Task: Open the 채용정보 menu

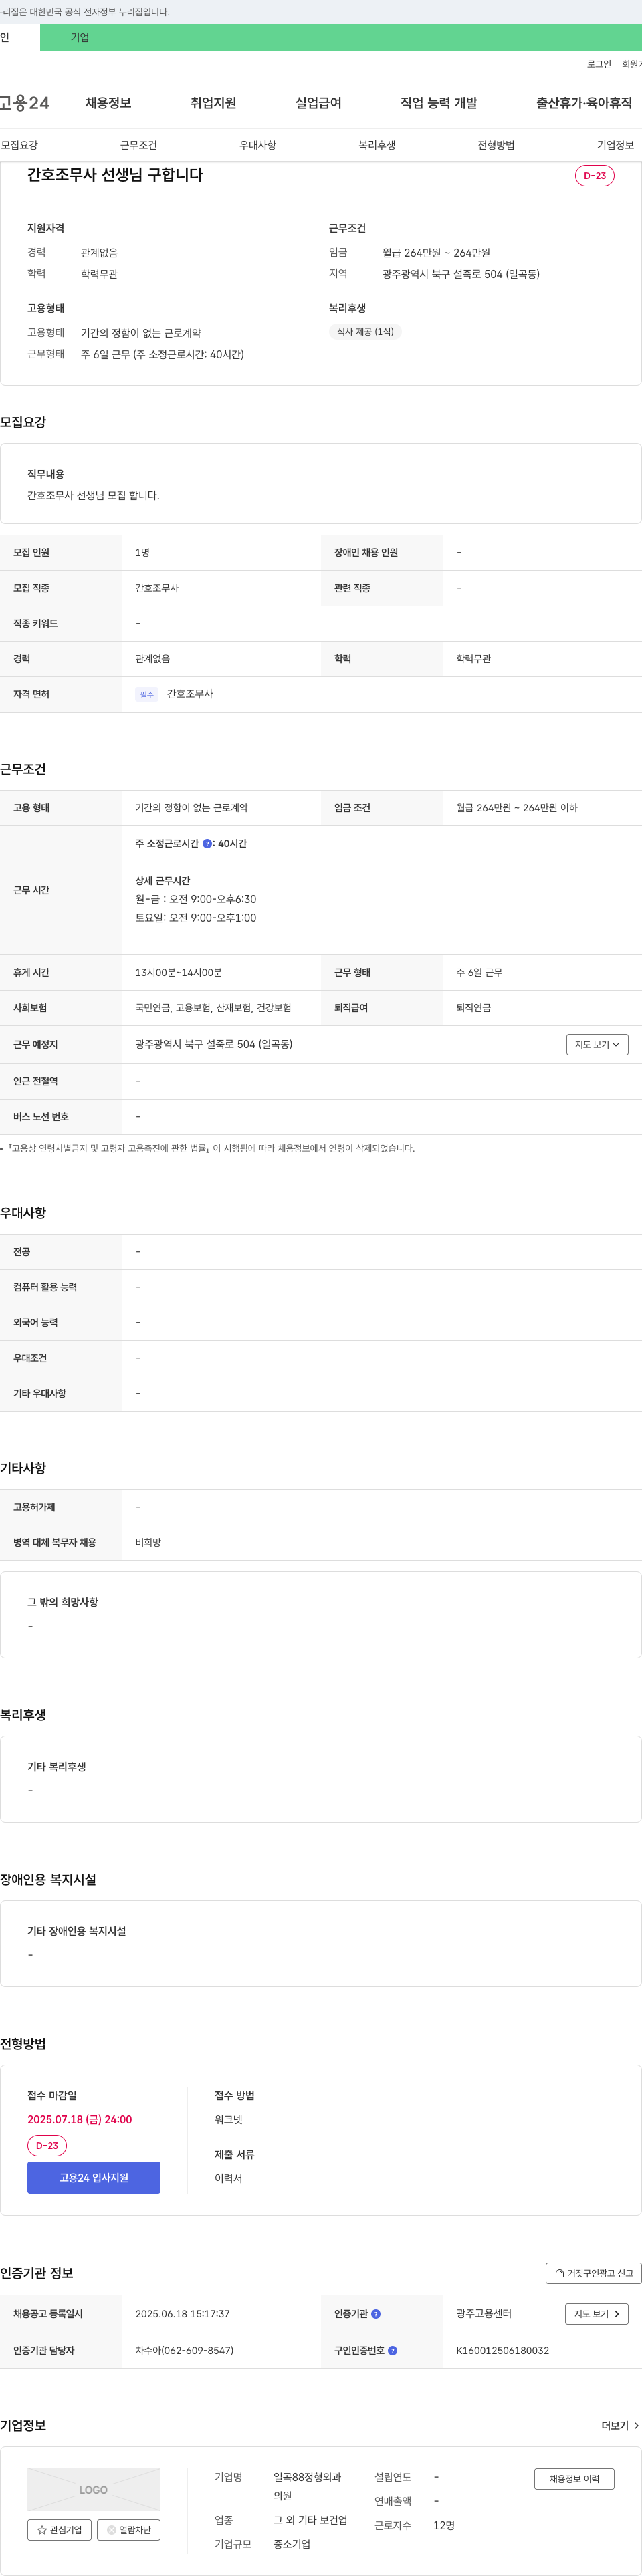Action: [x=108, y=103]
